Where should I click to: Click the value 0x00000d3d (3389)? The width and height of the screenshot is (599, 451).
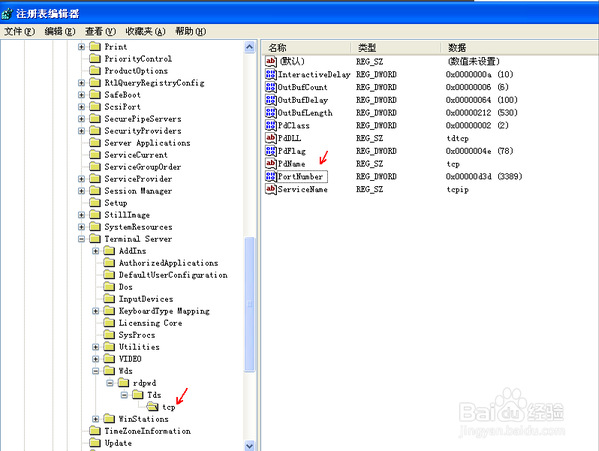[x=484, y=176]
